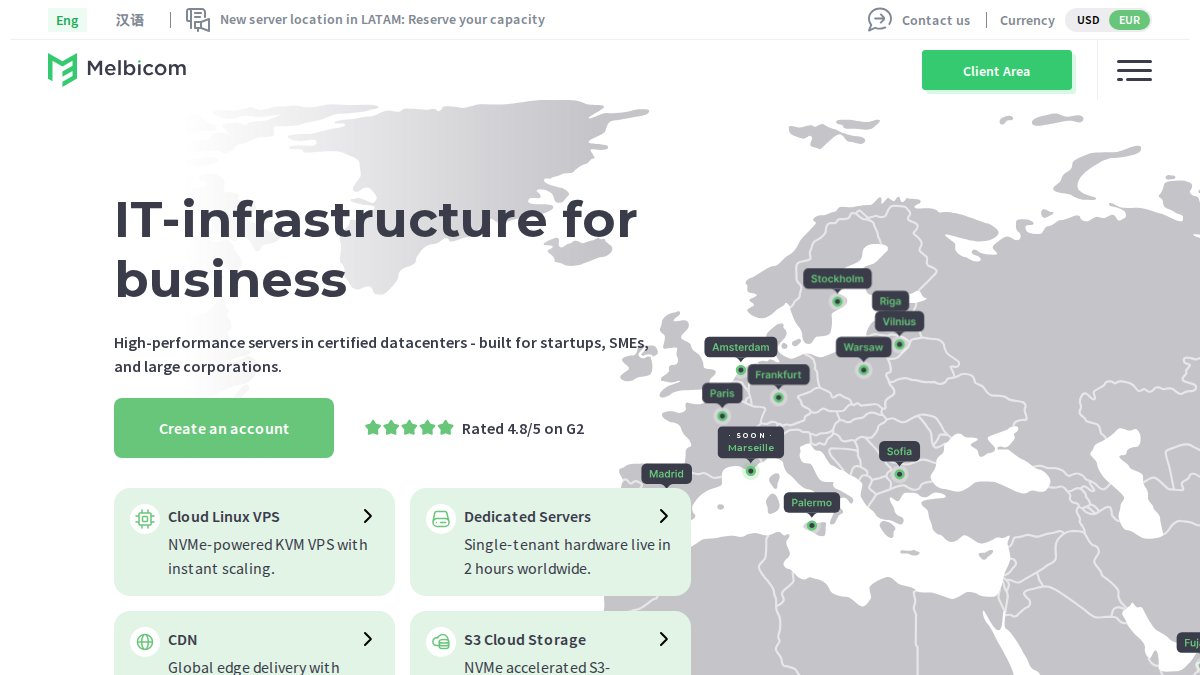The image size is (1200, 675).
Task: Open the Client Area
Action: (997, 70)
